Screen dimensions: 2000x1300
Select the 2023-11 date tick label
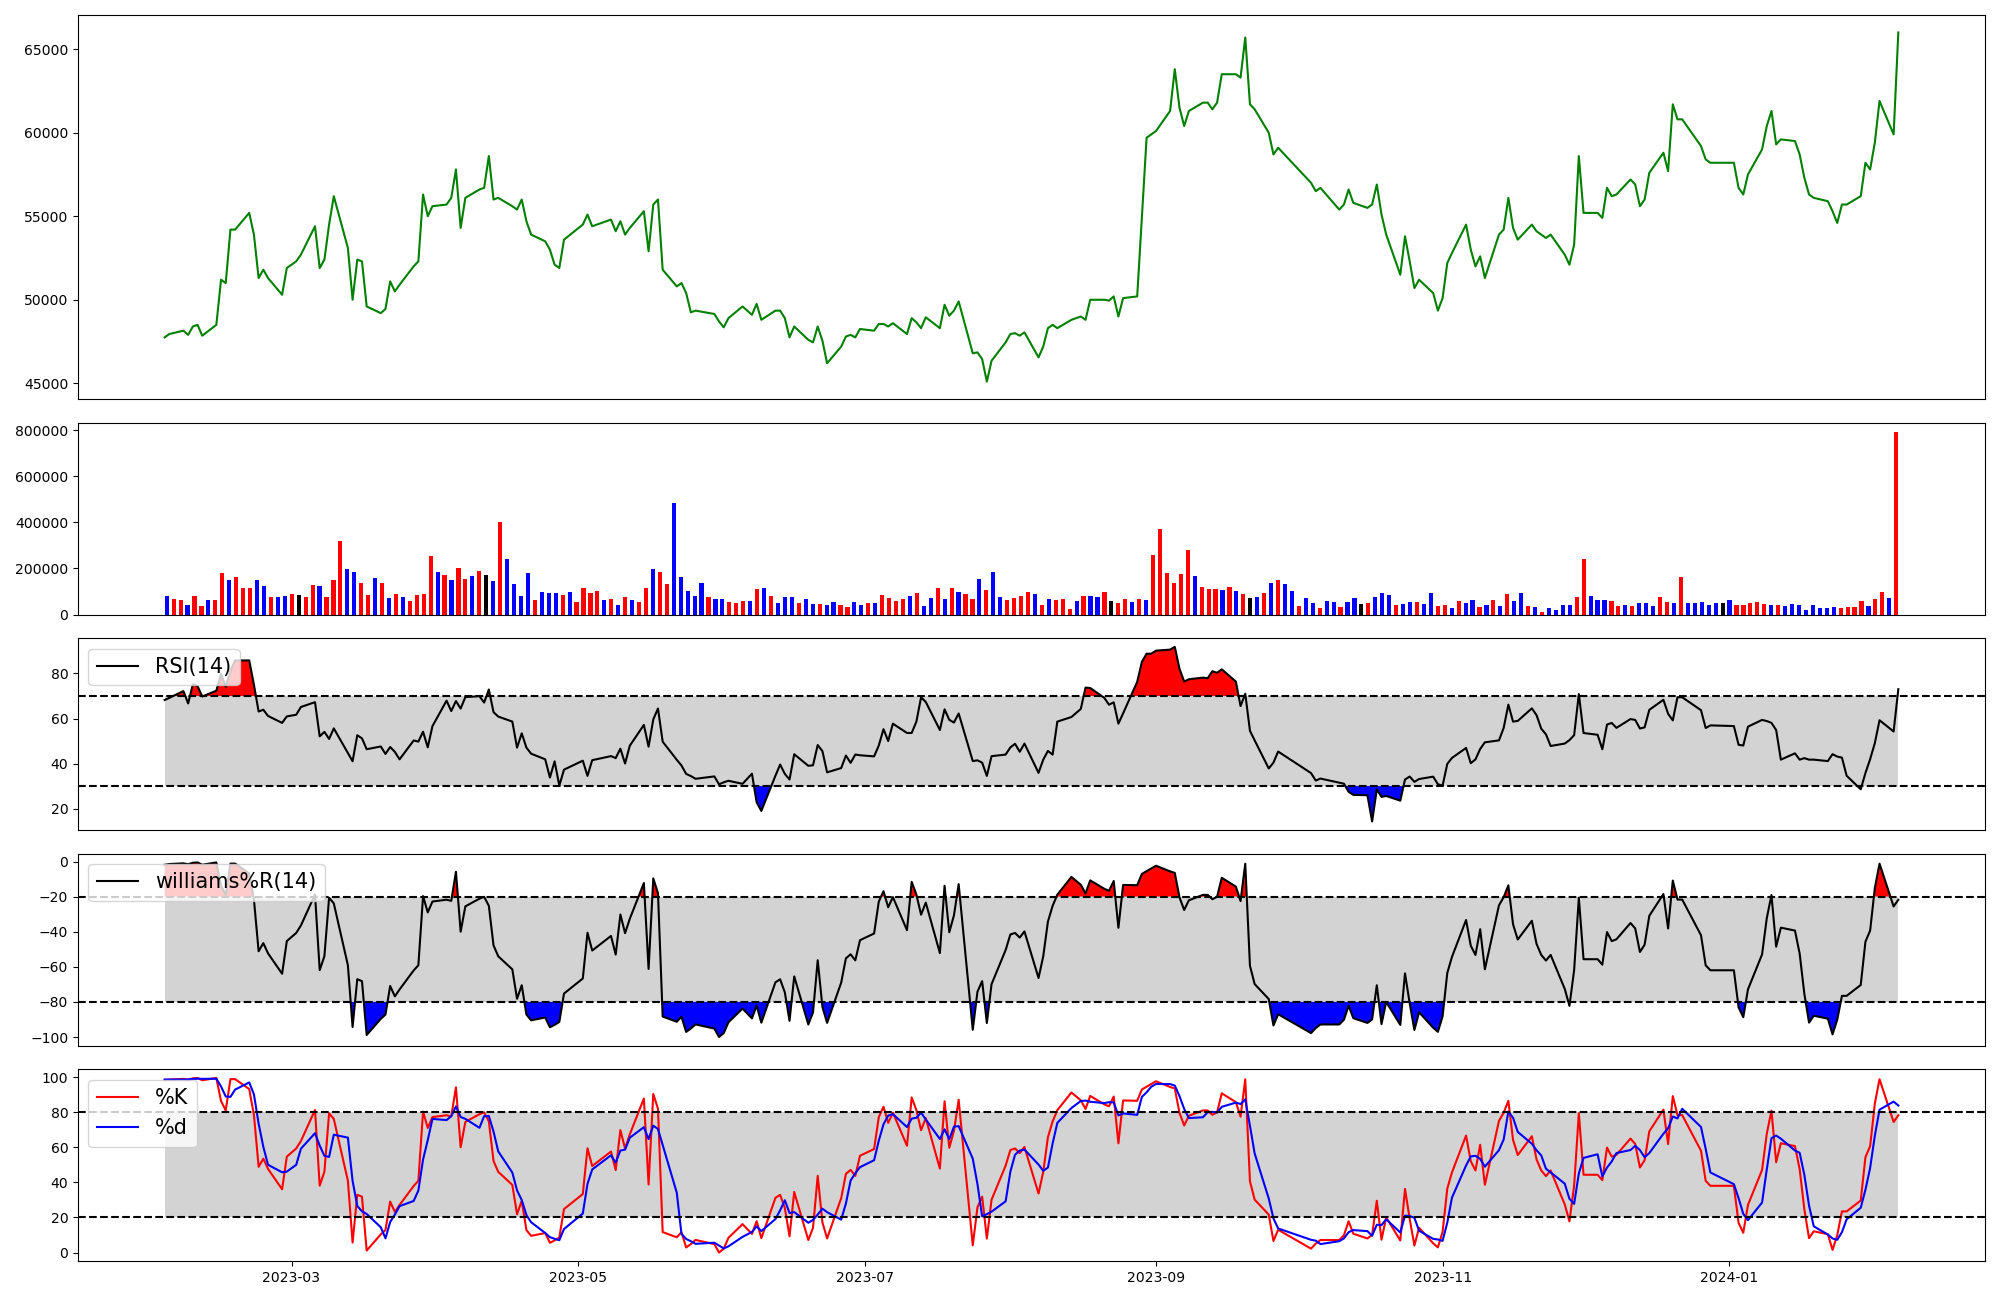(1443, 1277)
